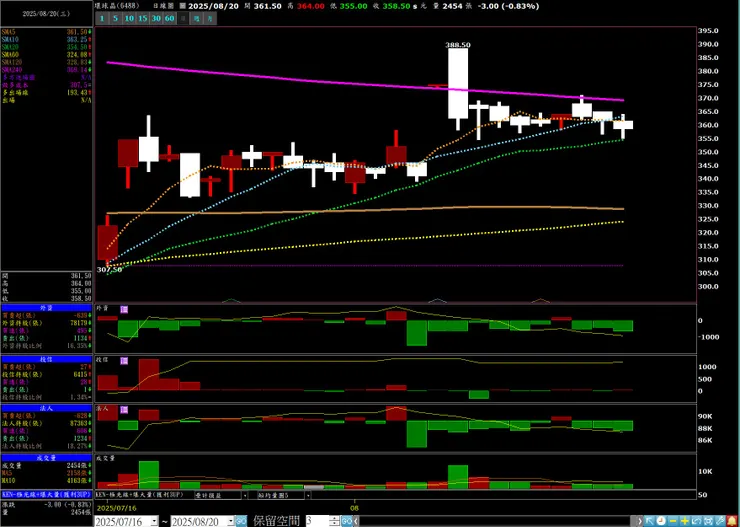Switch to the 10-minute chart interval
The image size is (740, 527).
tap(129, 19)
